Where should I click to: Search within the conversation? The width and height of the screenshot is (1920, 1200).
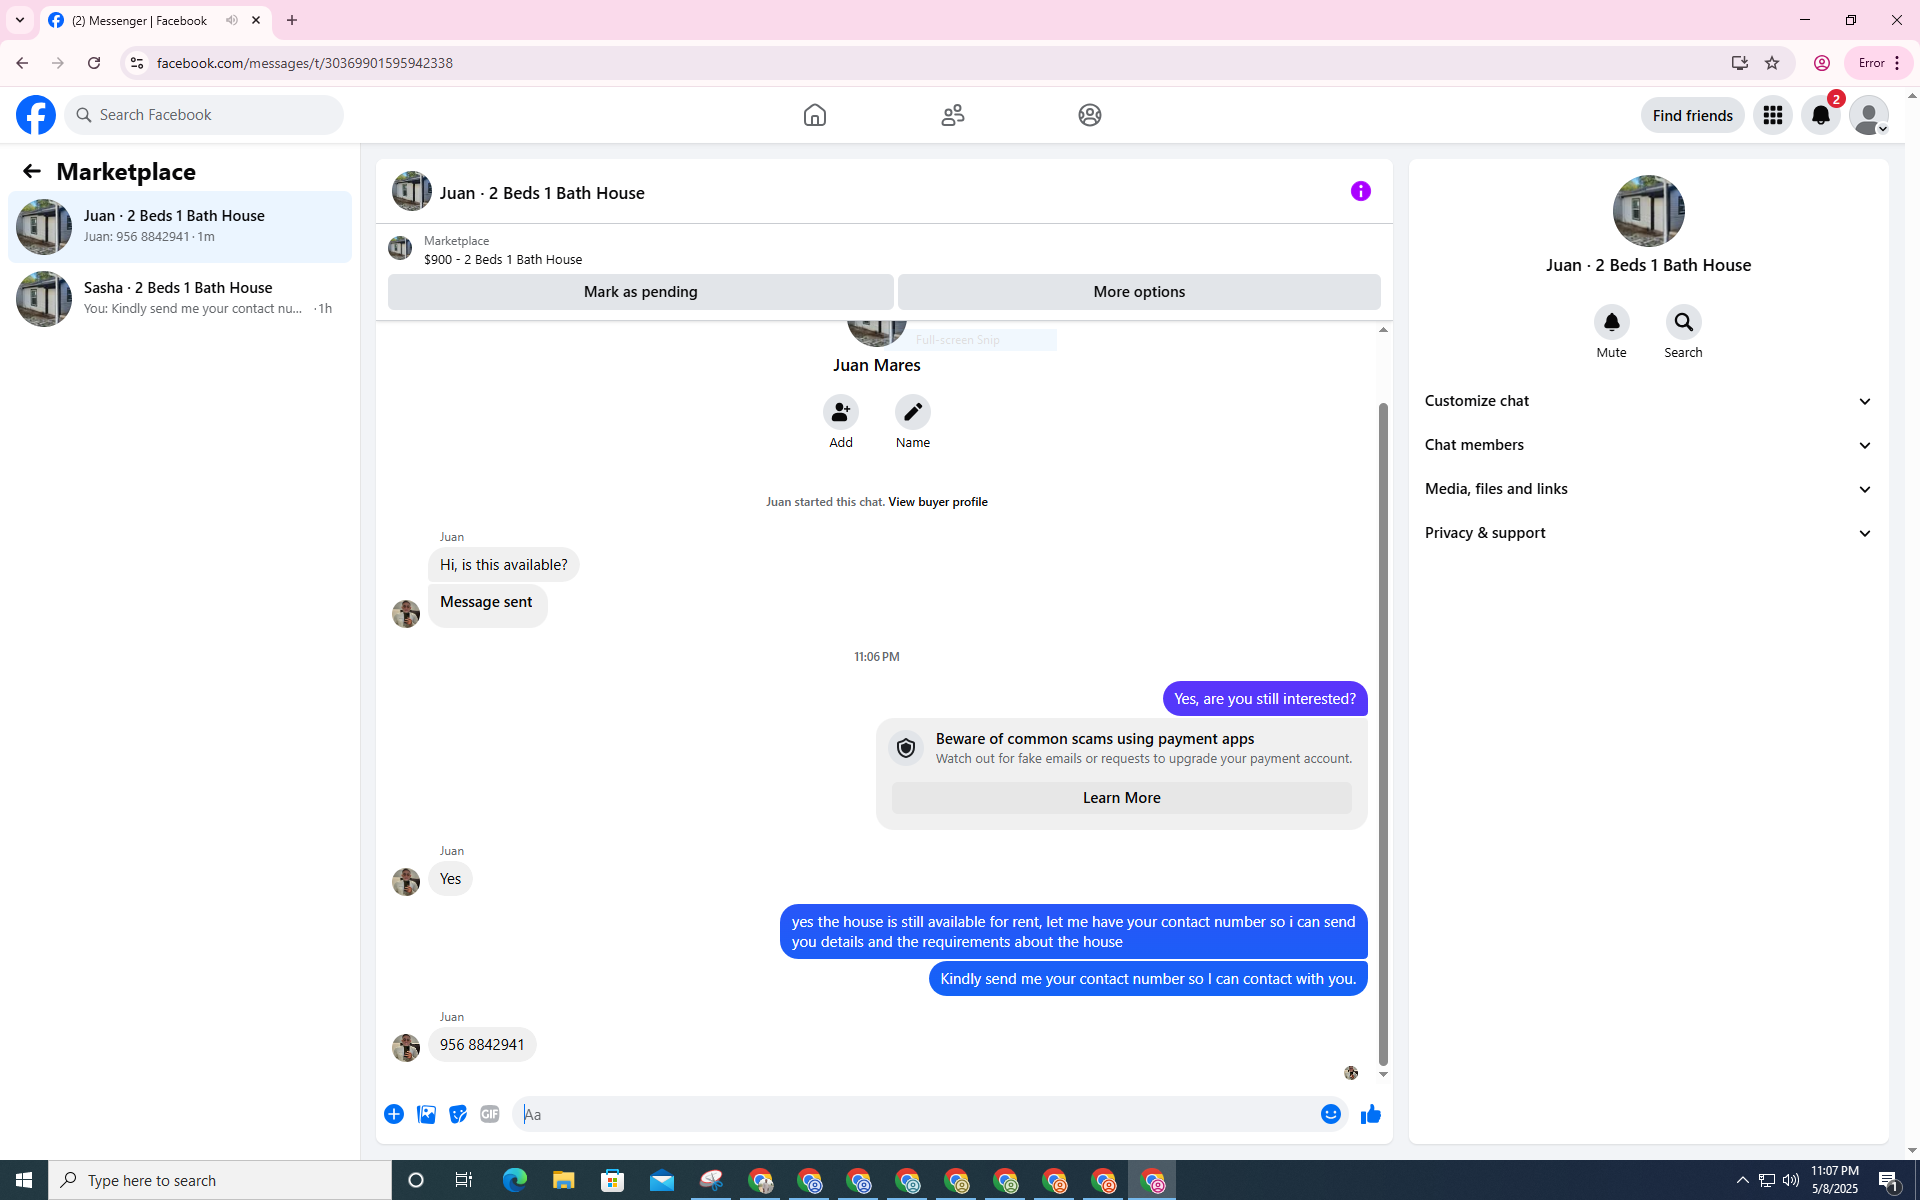tap(1684, 322)
